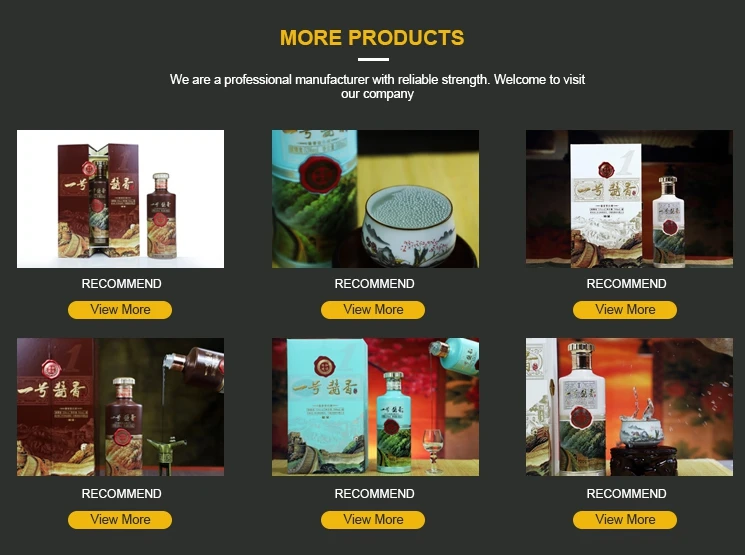Viewport: 745px width, 555px height.
Task: Click View More under the splashing cup product
Action: tap(625, 520)
